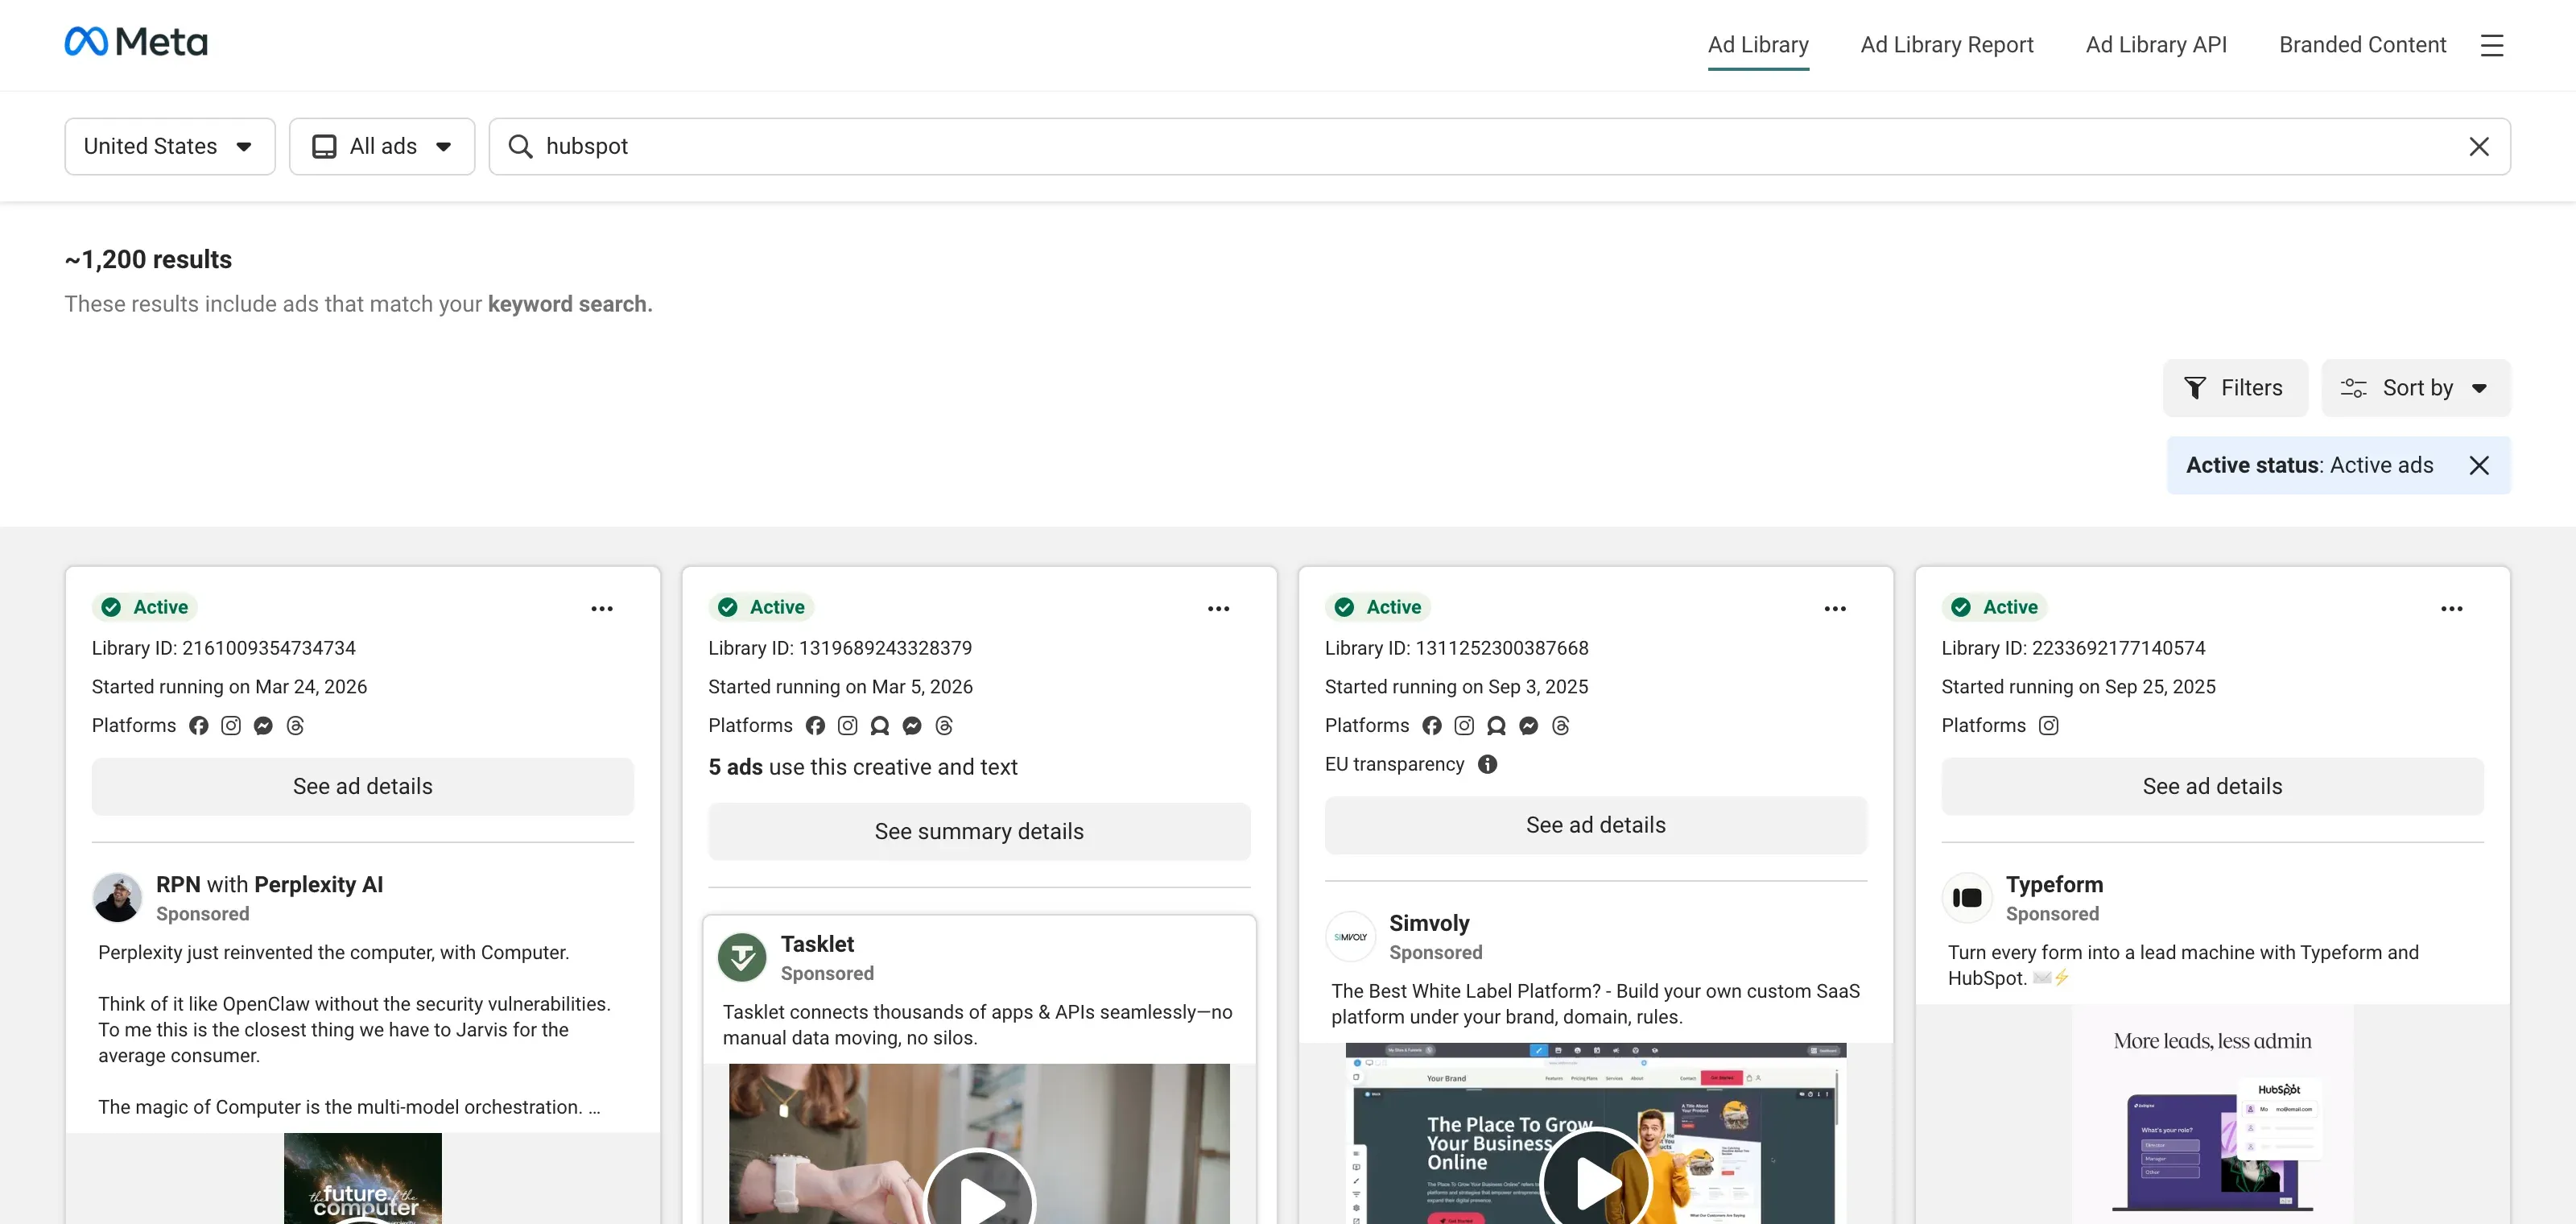The image size is (2576, 1224).
Task: Click the Audience Network icon on Tasklet's ad
Action: 880,725
